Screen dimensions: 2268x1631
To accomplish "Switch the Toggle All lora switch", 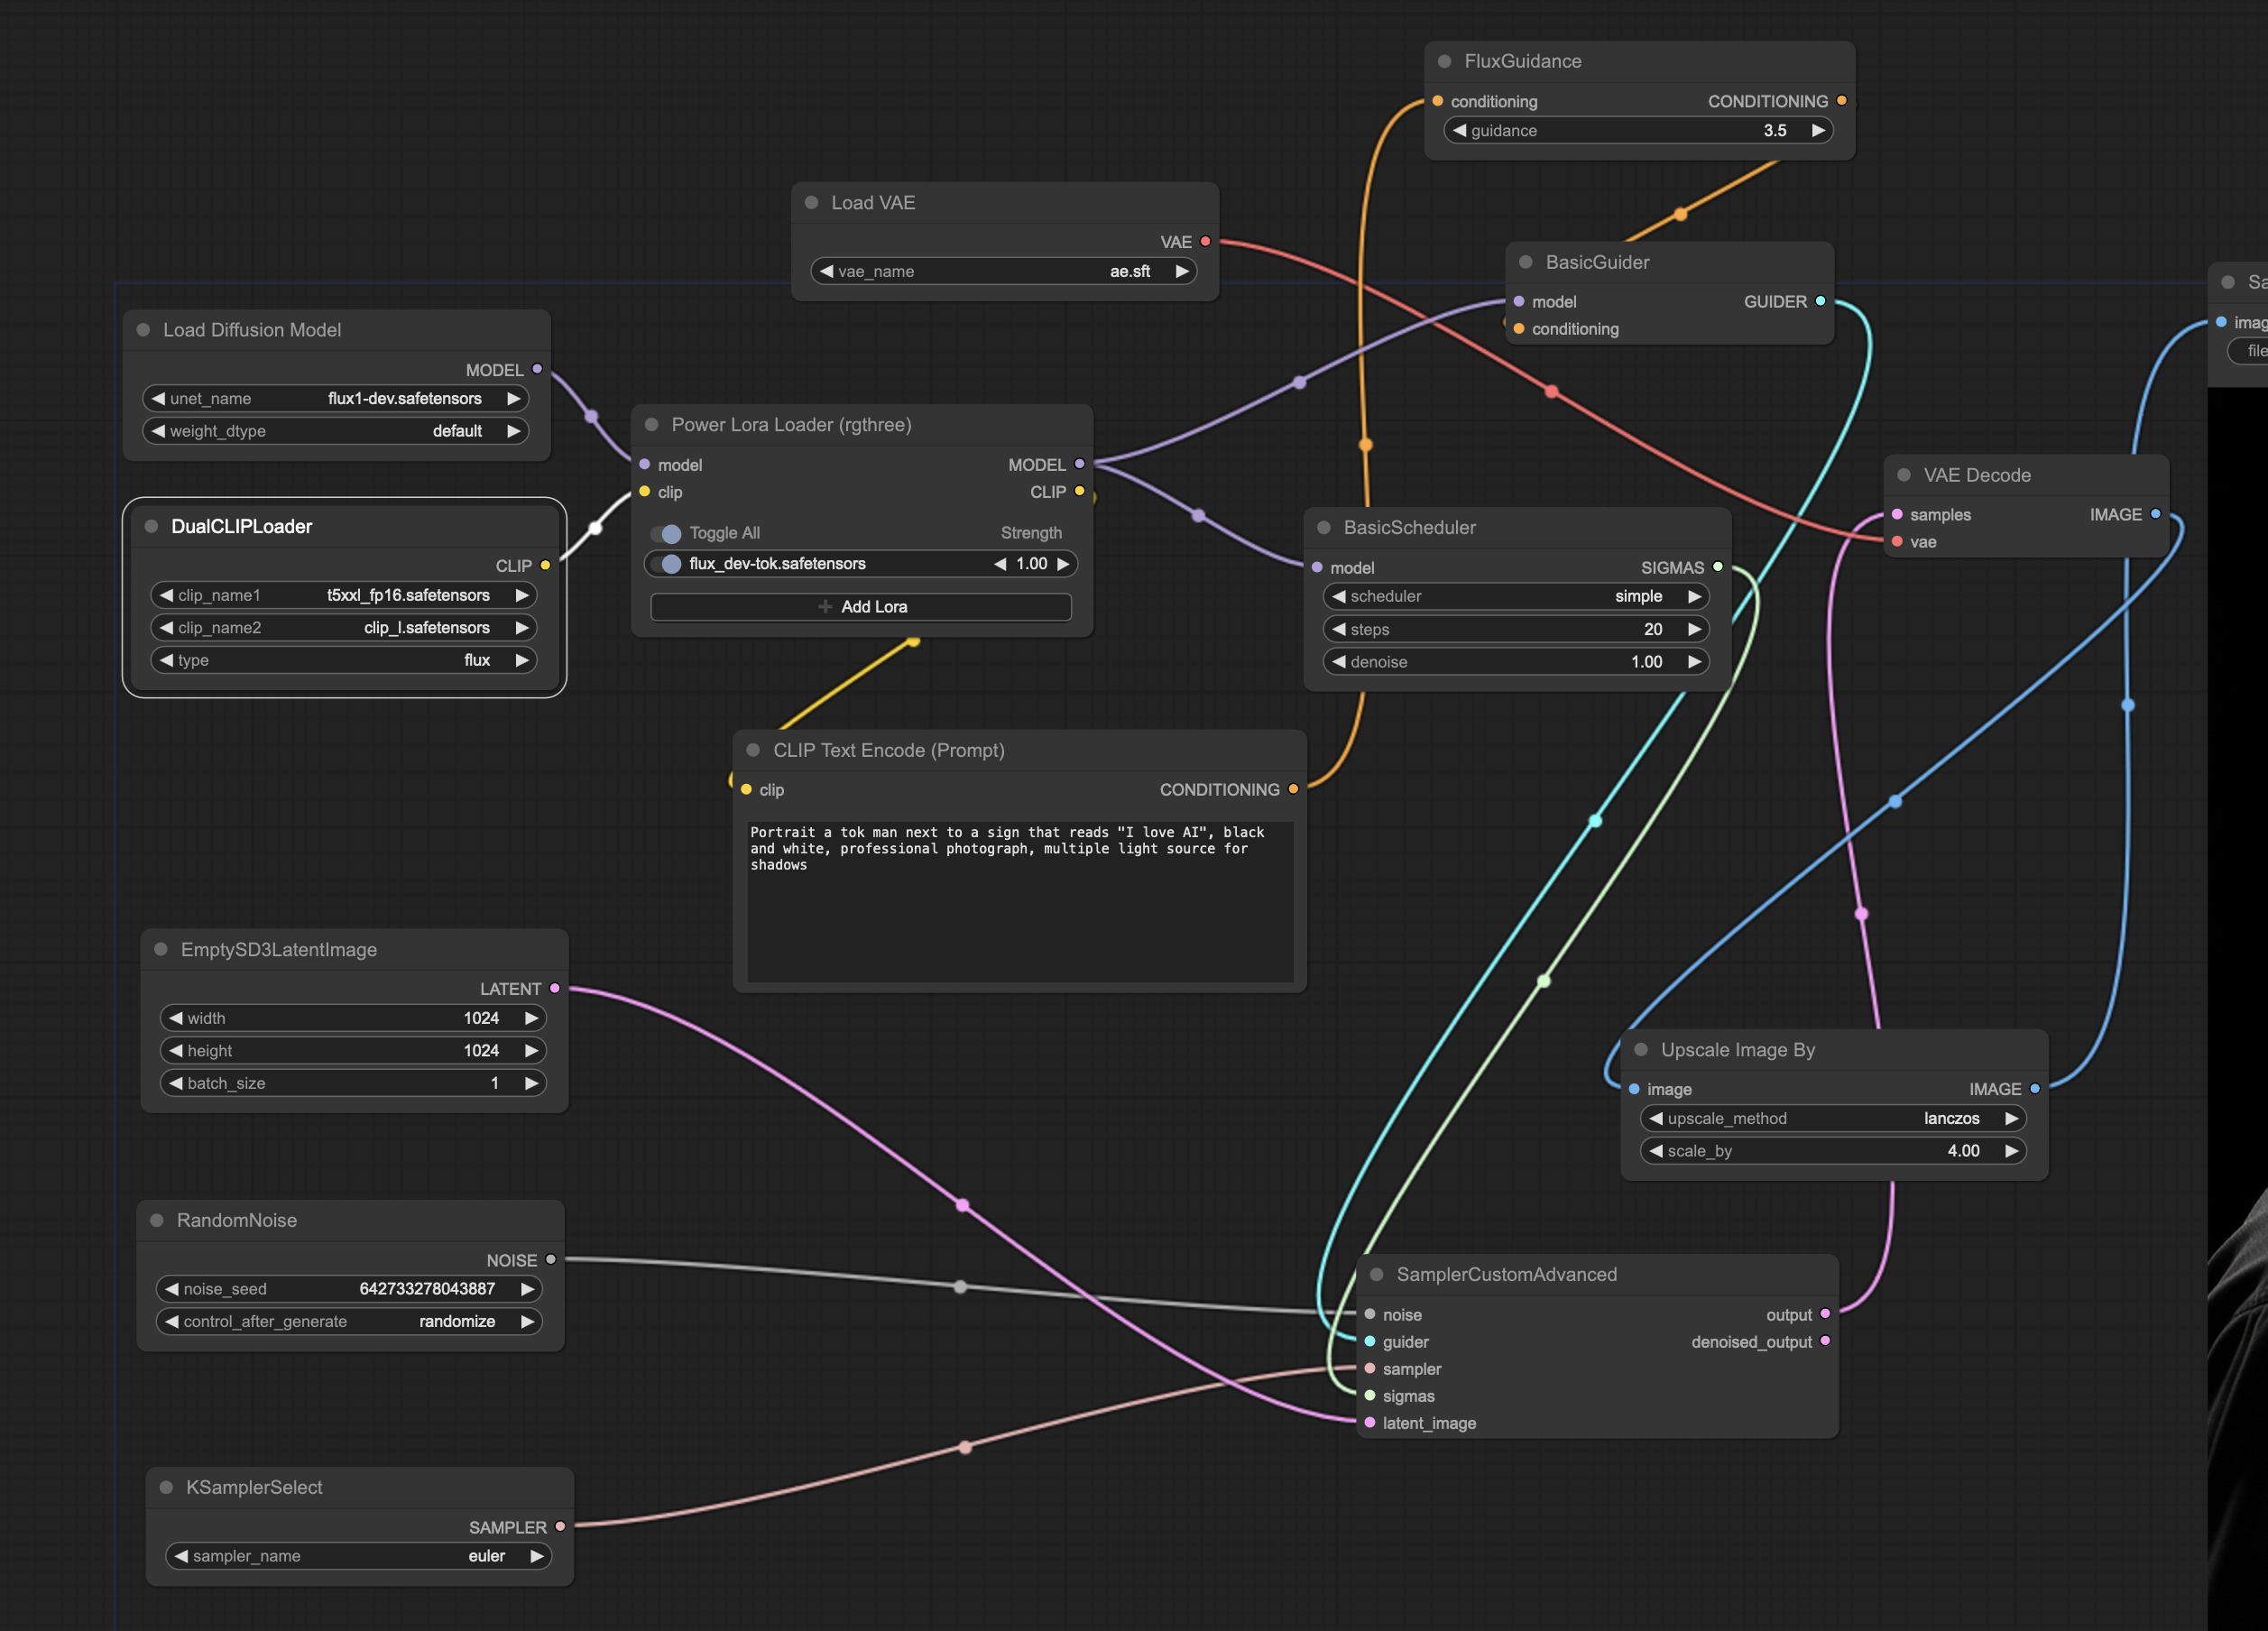I will point(667,533).
